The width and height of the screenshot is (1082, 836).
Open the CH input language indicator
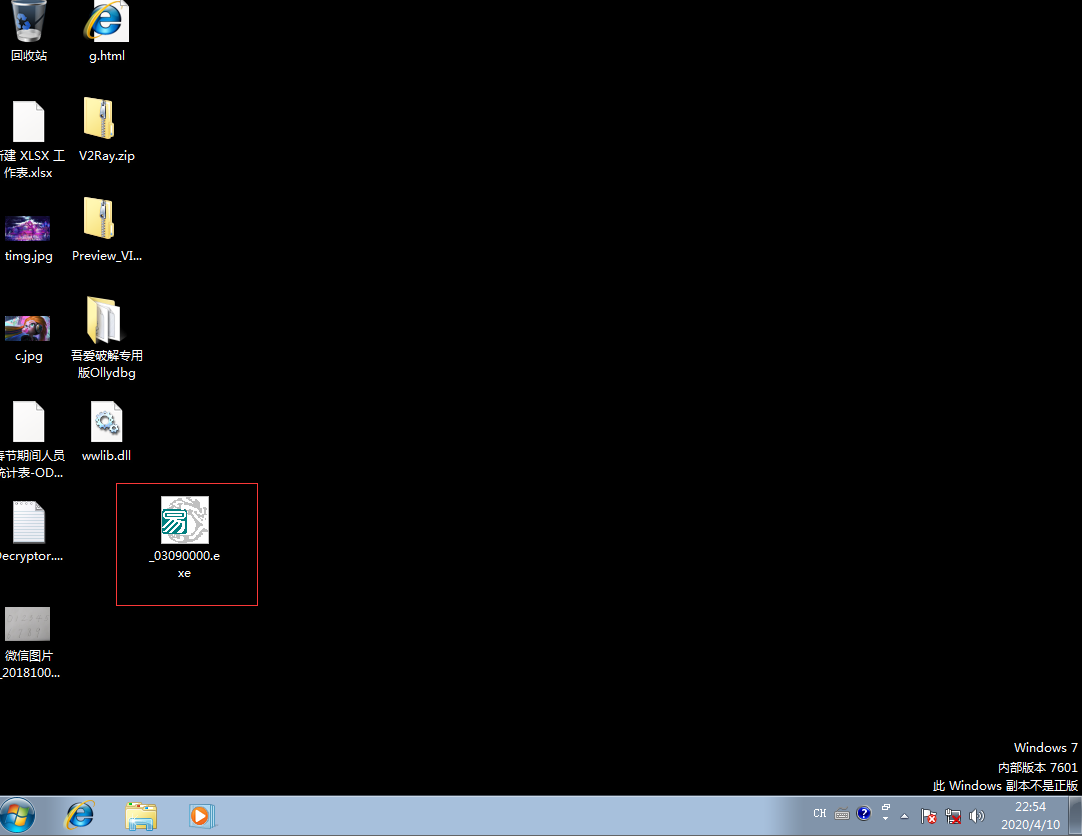pos(820,814)
